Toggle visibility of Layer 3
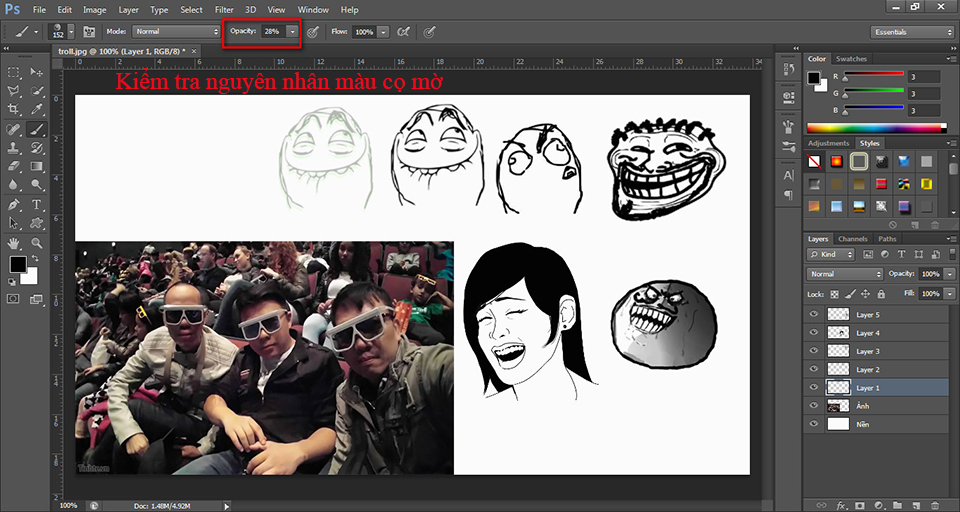Image resolution: width=960 pixels, height=512 pixels. coord(814,351)
